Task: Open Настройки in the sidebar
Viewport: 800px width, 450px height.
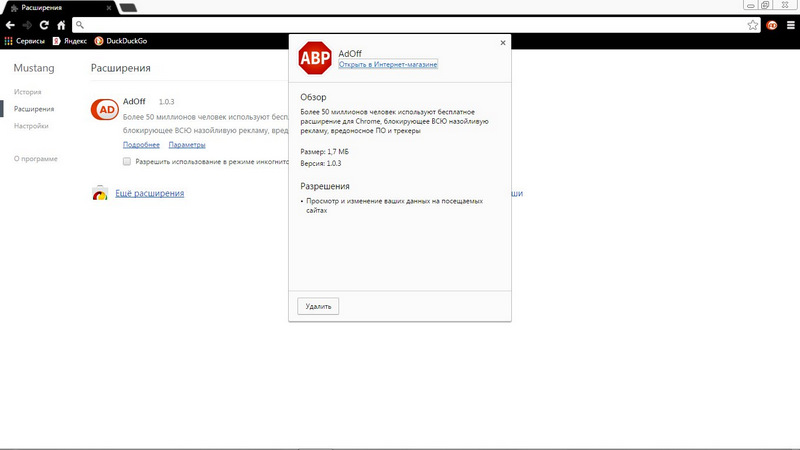Action: click(31, 126)
